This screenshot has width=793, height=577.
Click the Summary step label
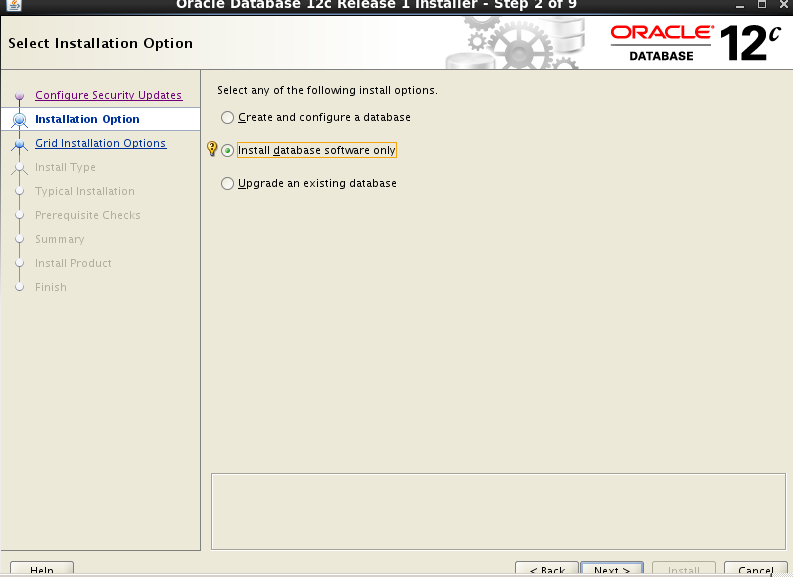click(x=60, y=239)
